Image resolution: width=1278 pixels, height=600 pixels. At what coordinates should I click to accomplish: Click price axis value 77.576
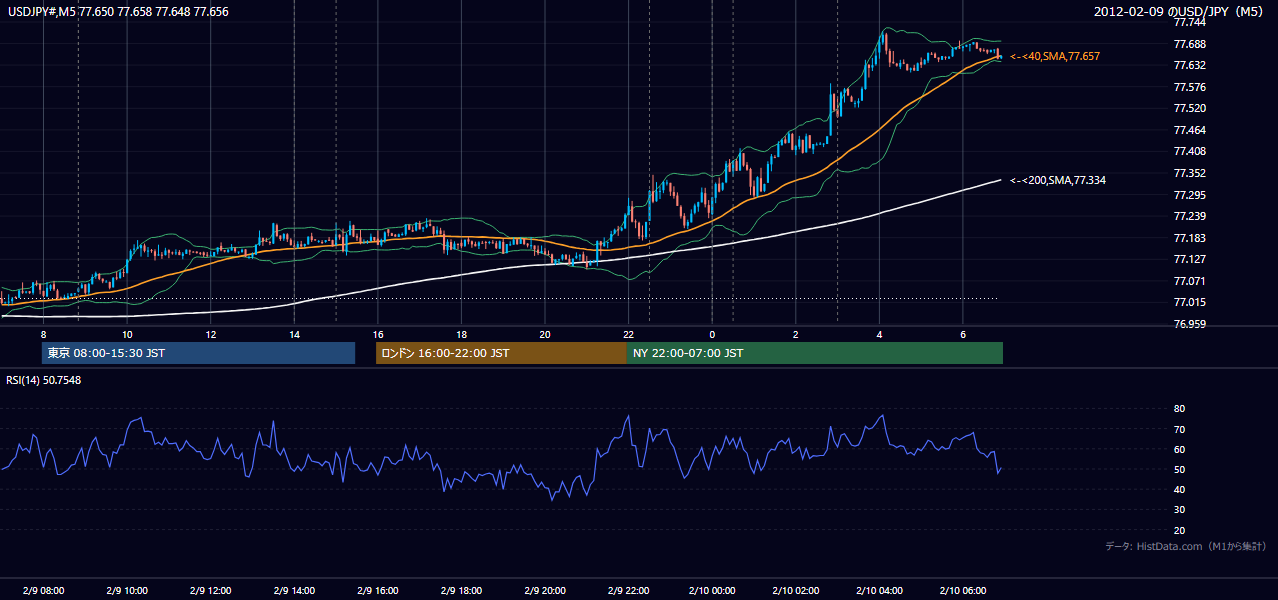tap(1190, 87)
